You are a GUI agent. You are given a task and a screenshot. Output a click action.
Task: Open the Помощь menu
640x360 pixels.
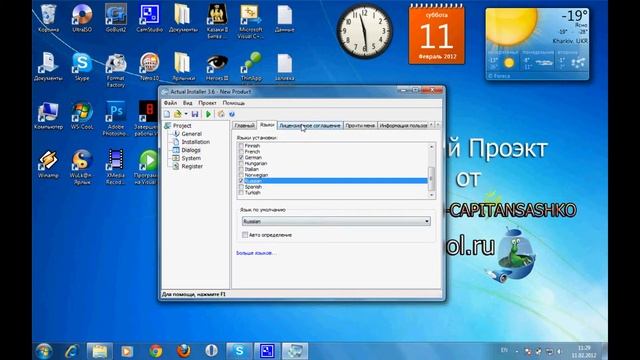(233, 103)
